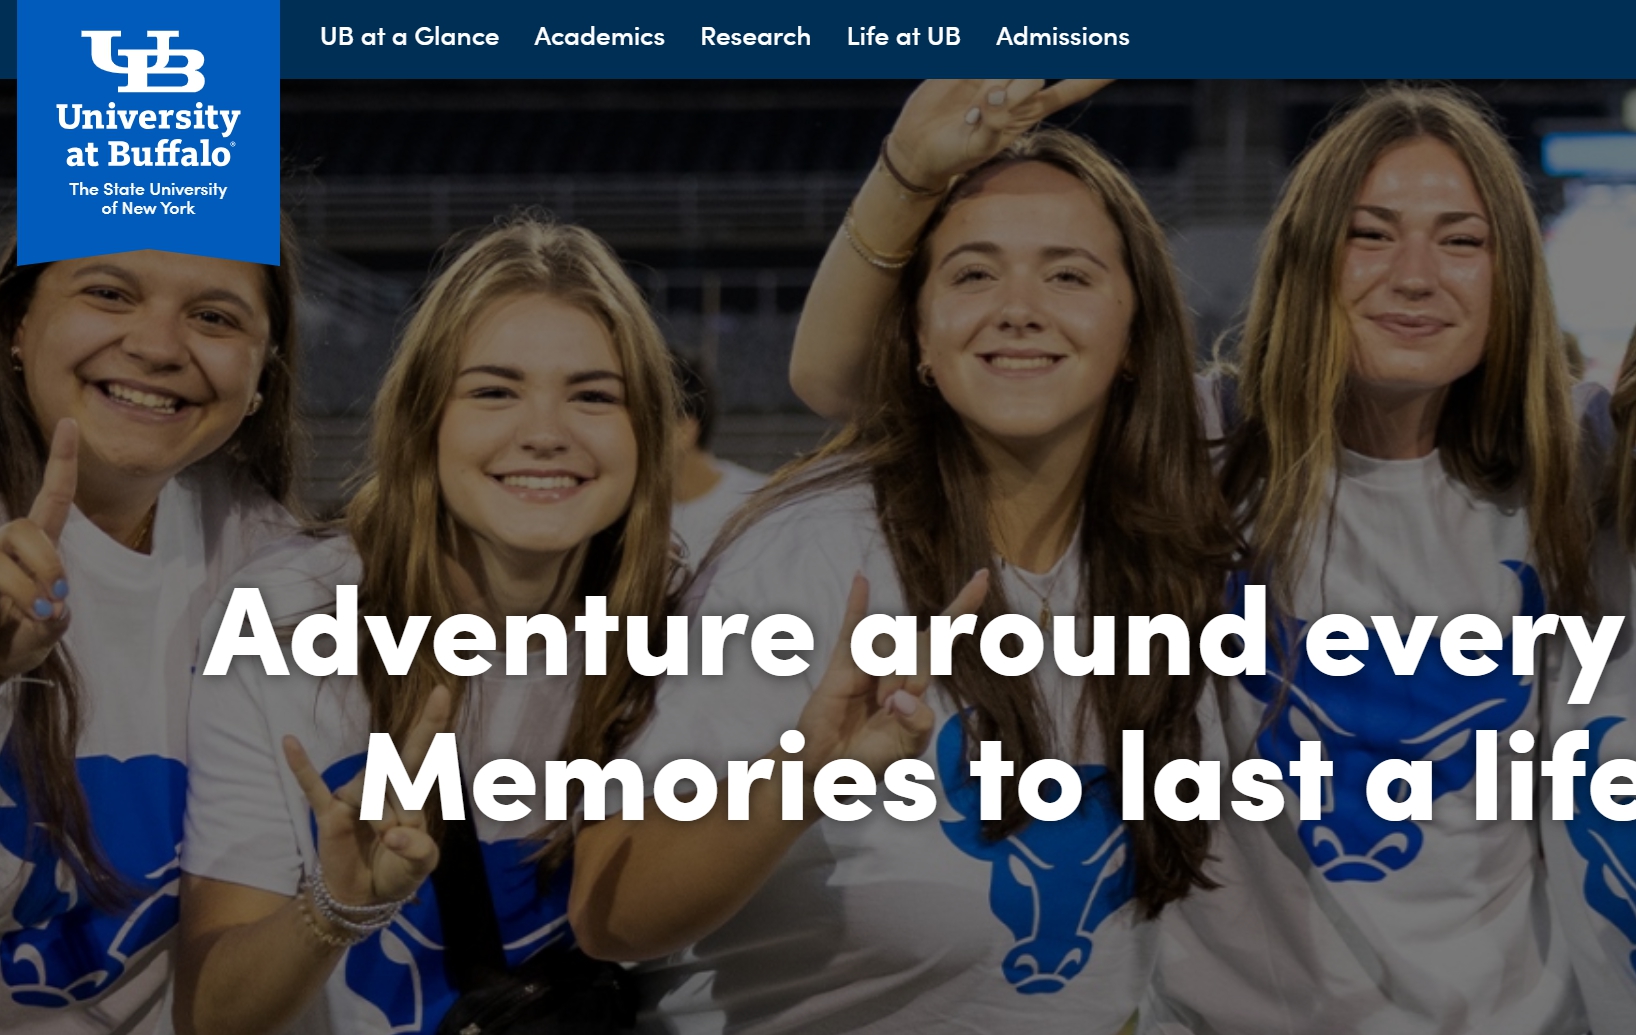Click The State University of New York tagline
This screenshot has width=1636, height=1035.
(148, 198)
